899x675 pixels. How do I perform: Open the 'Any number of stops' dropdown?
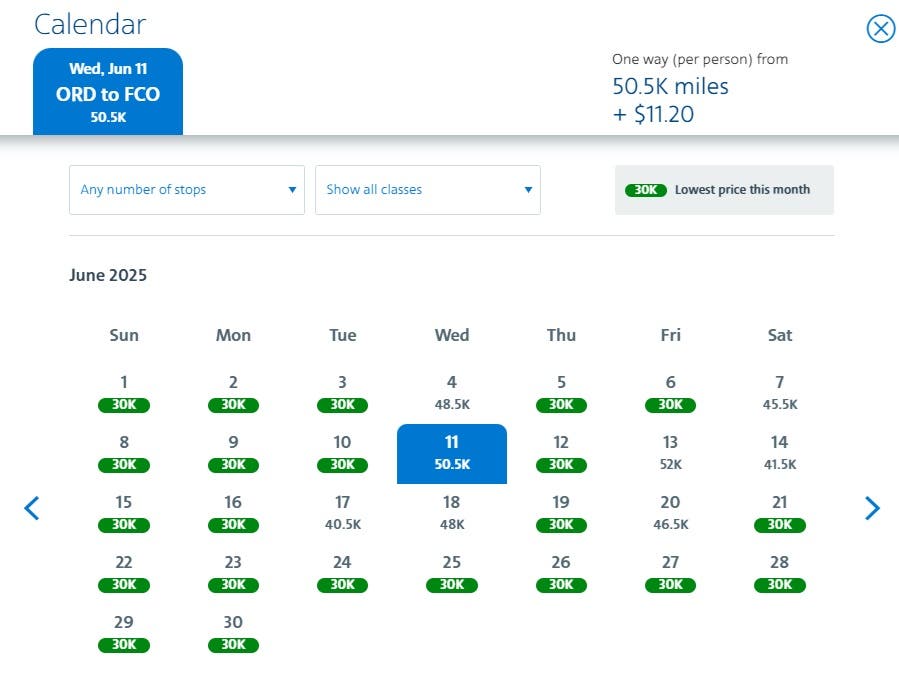tap(187, 190)
